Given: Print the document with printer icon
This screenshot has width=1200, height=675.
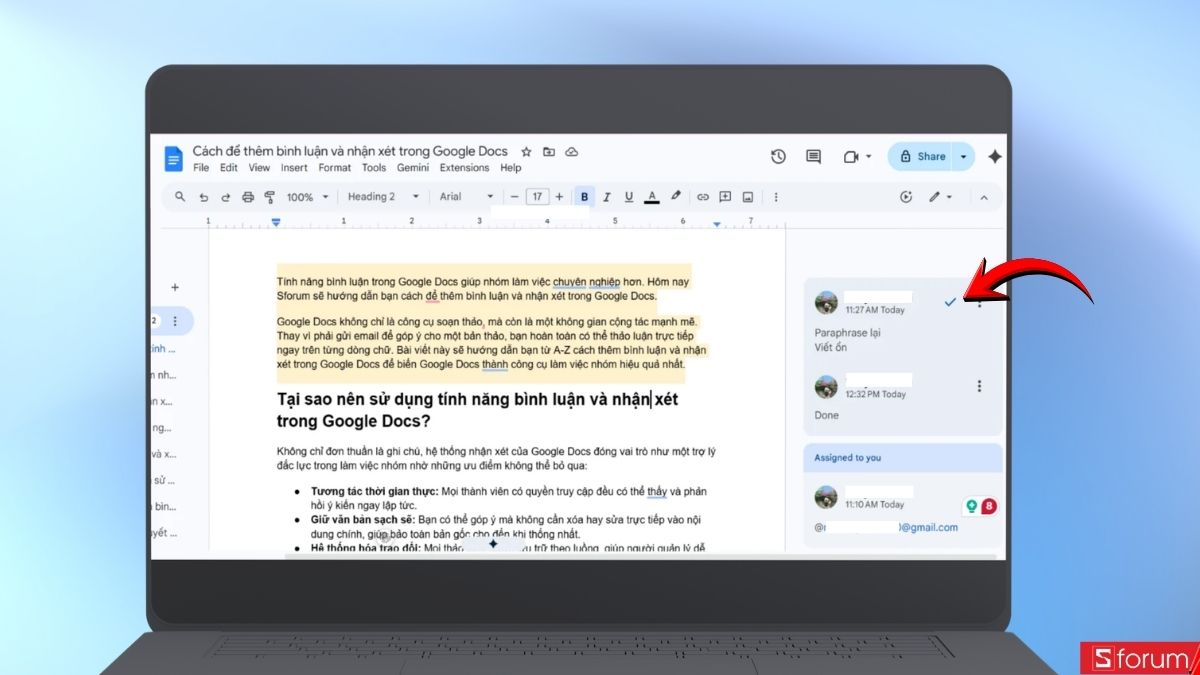Looking at the screenshot, I should [x=248, y=197].
